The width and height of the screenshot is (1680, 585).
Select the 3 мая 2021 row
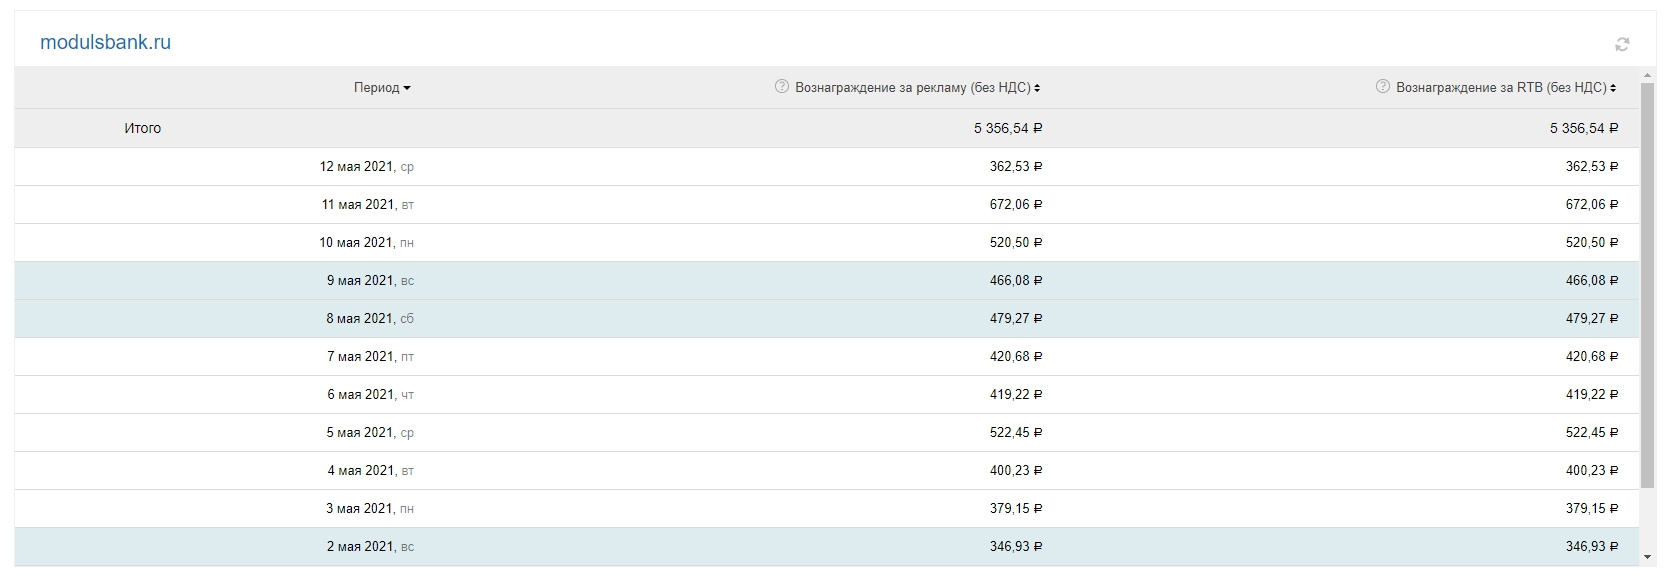pyautogui.click(x=366, y=509)
